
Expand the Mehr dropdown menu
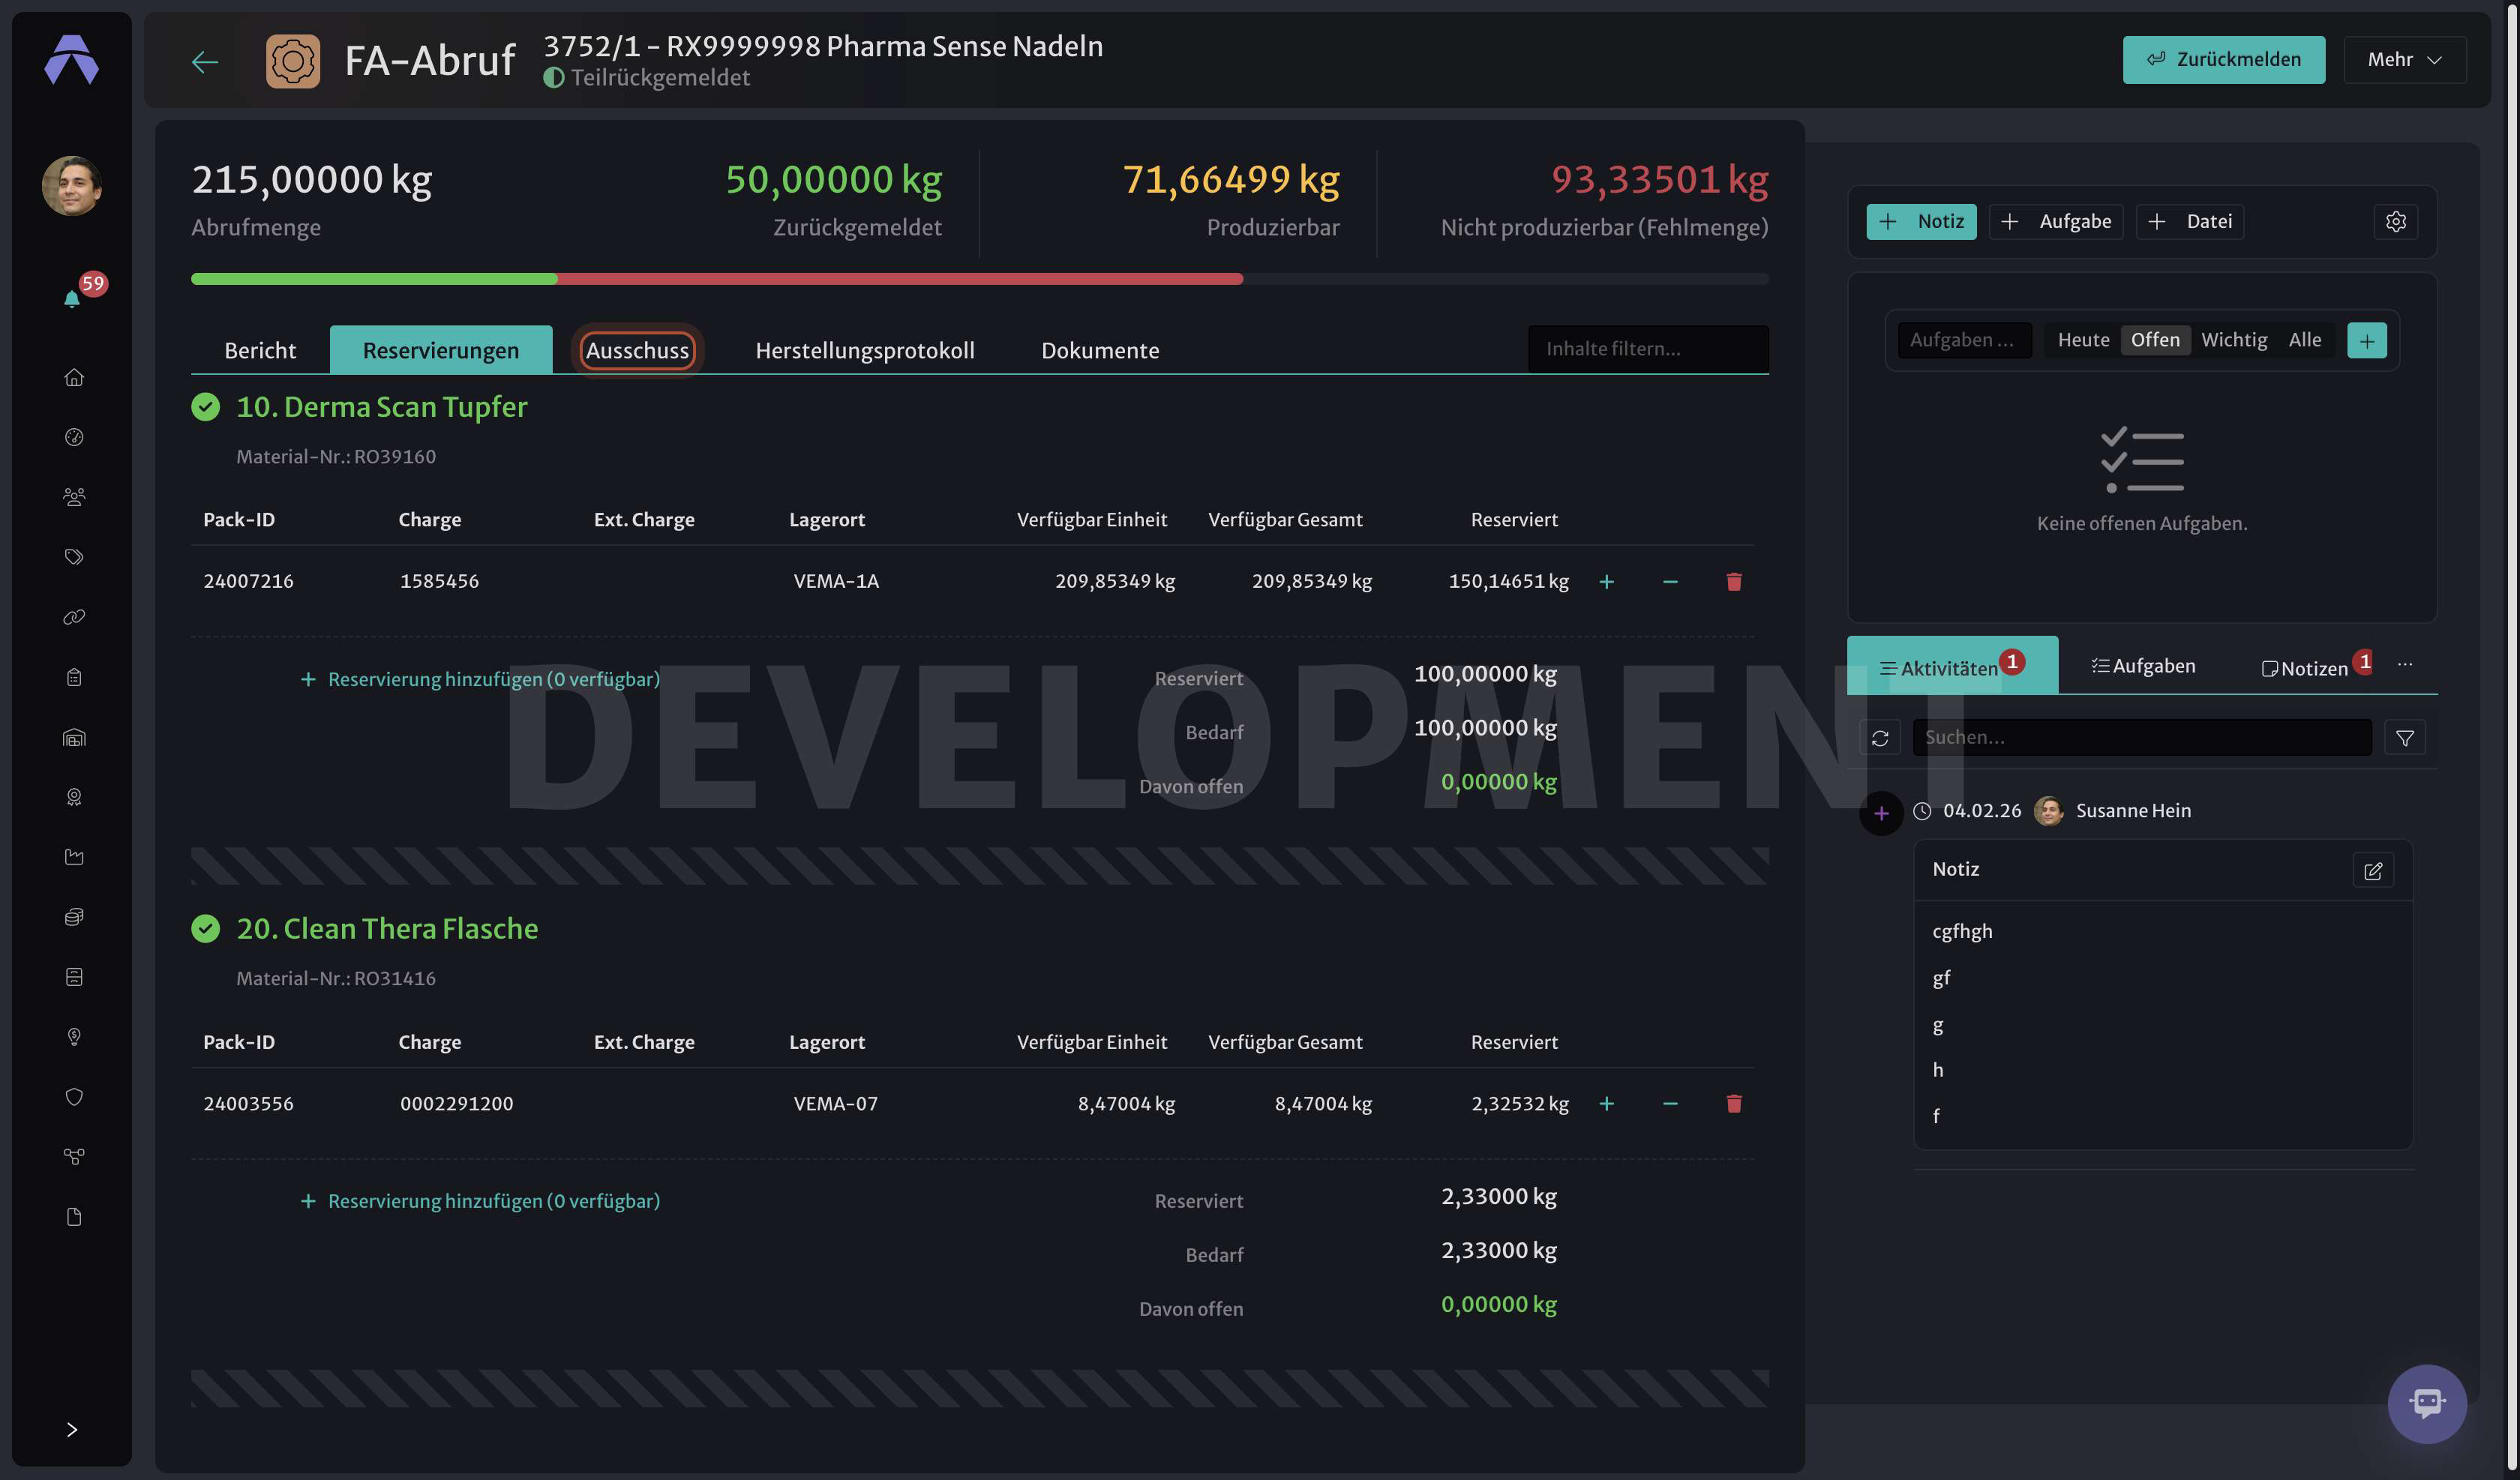[2405, 60]
